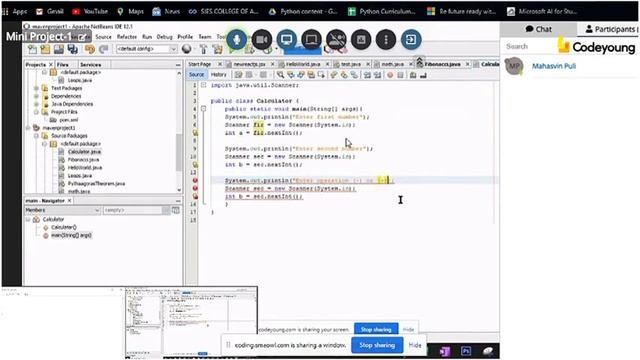Open the Start Page editor tab
Image resolution: width=640 pixels, height=360 pixels.
(x=200, y=64)
